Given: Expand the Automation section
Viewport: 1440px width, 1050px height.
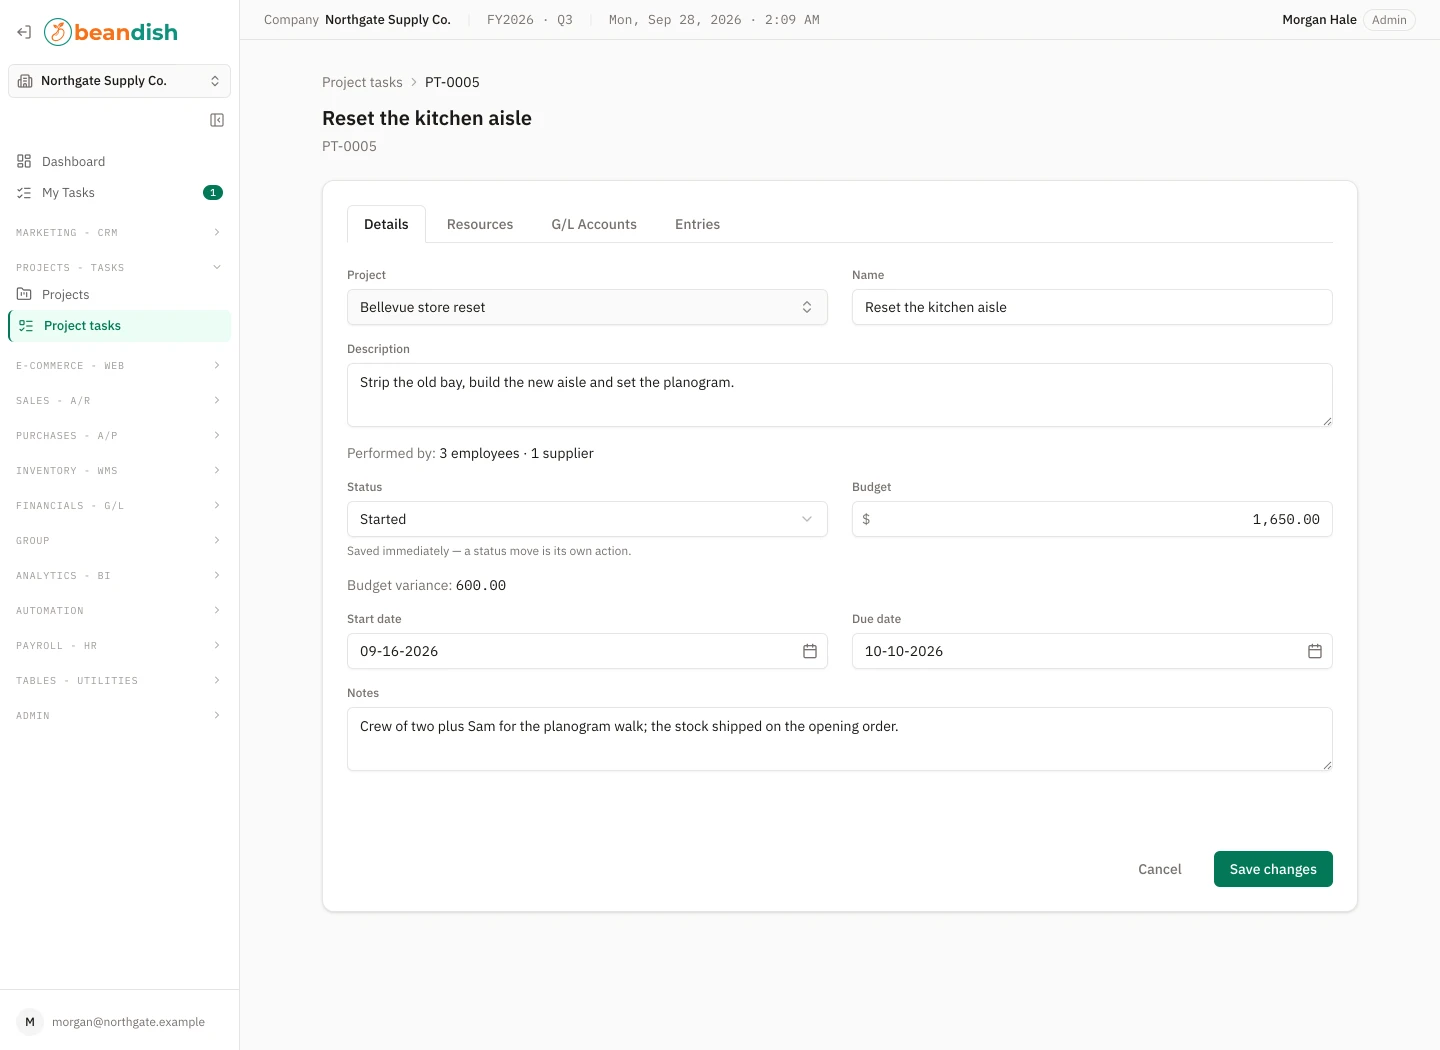Looking at the screenshot, I should pyautogui.click(x=119, y=611).
